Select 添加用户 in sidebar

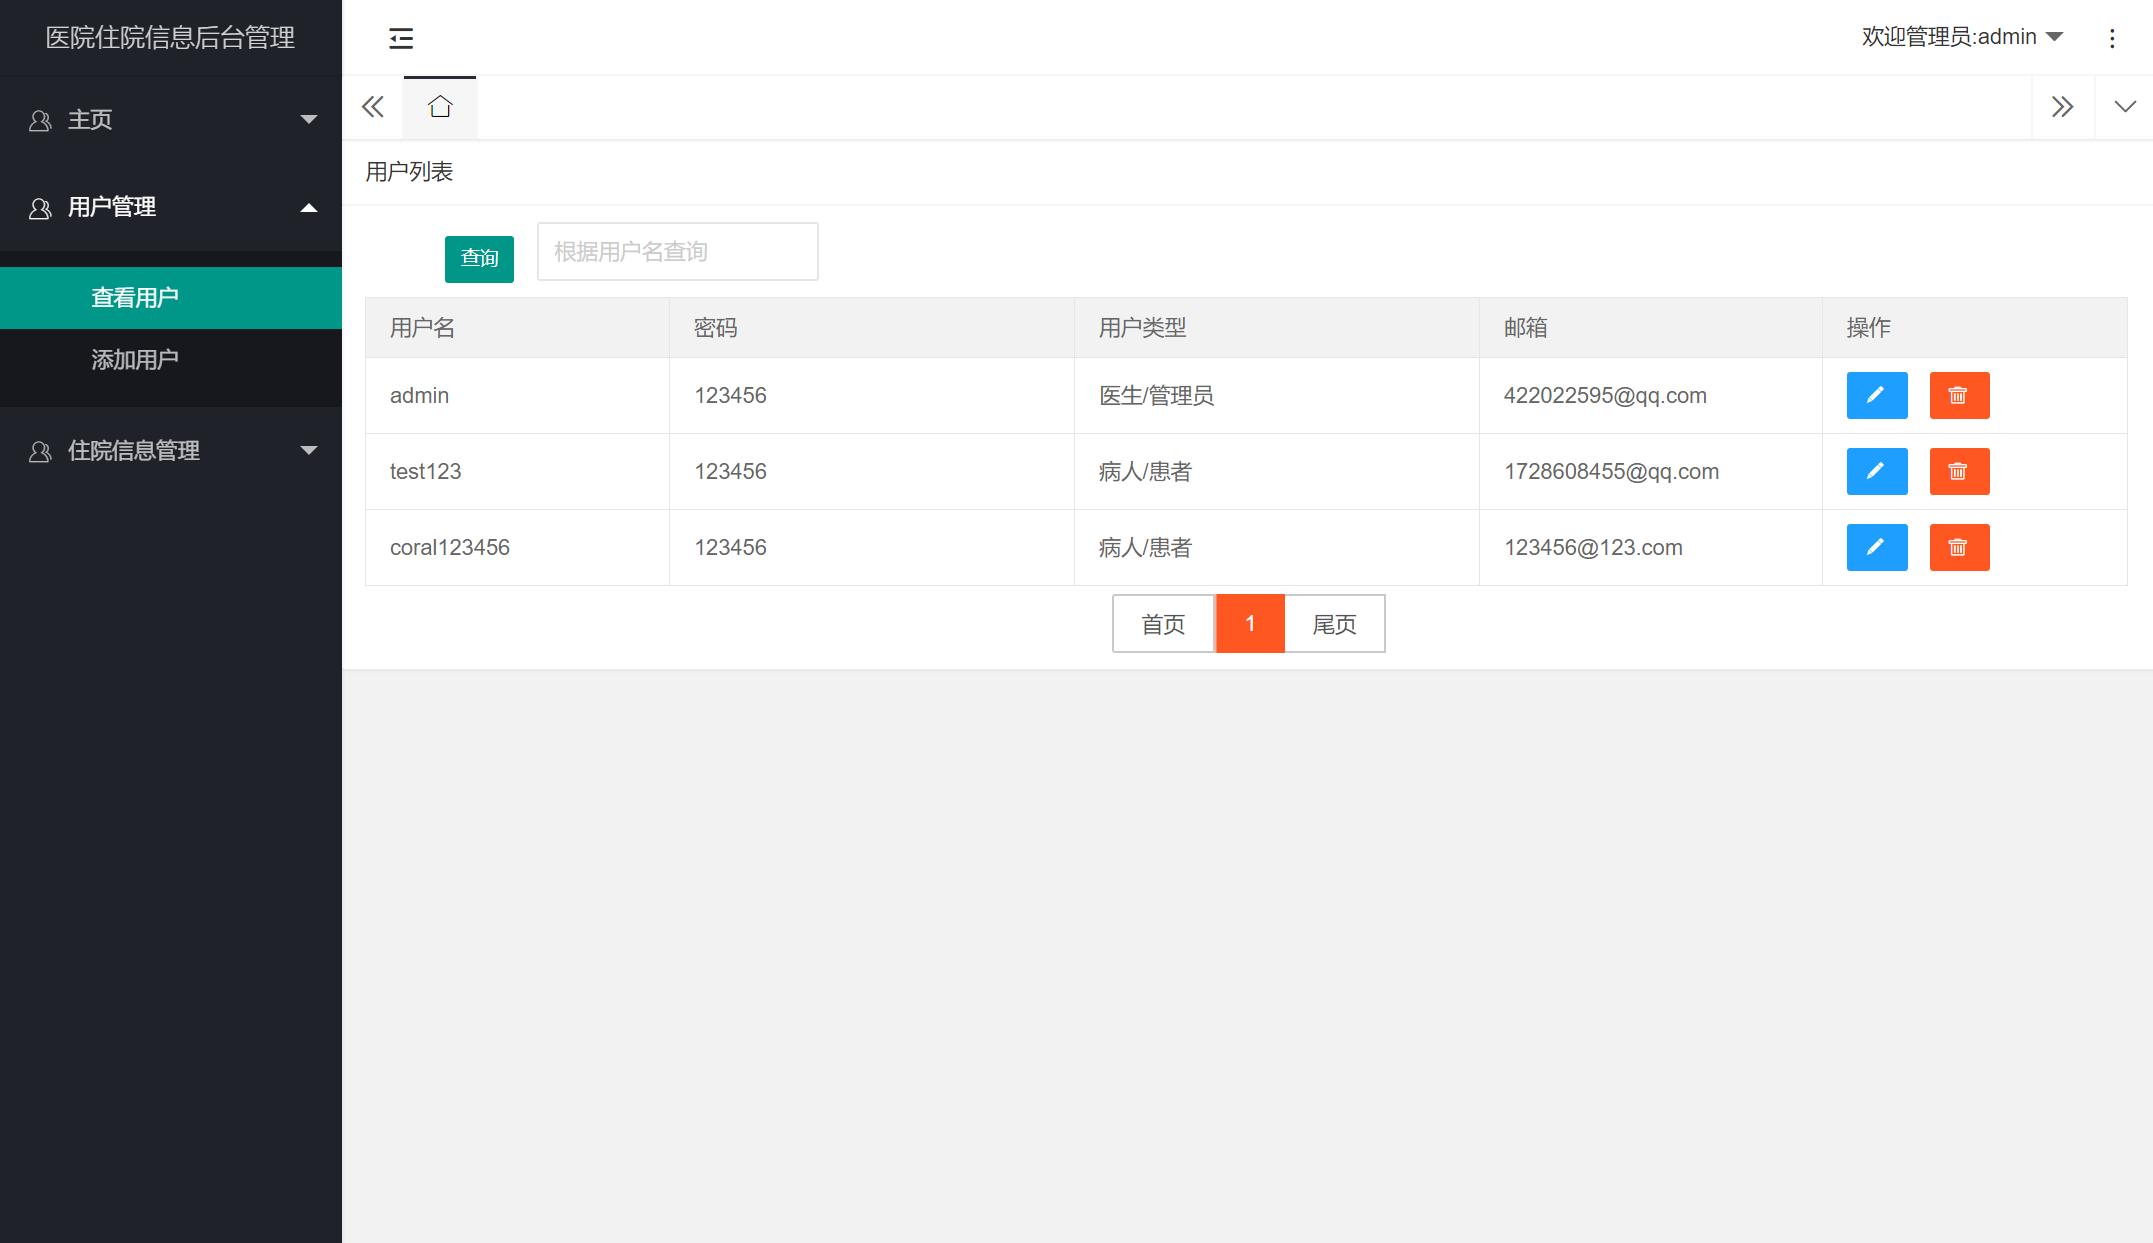(x=171, y=360)
